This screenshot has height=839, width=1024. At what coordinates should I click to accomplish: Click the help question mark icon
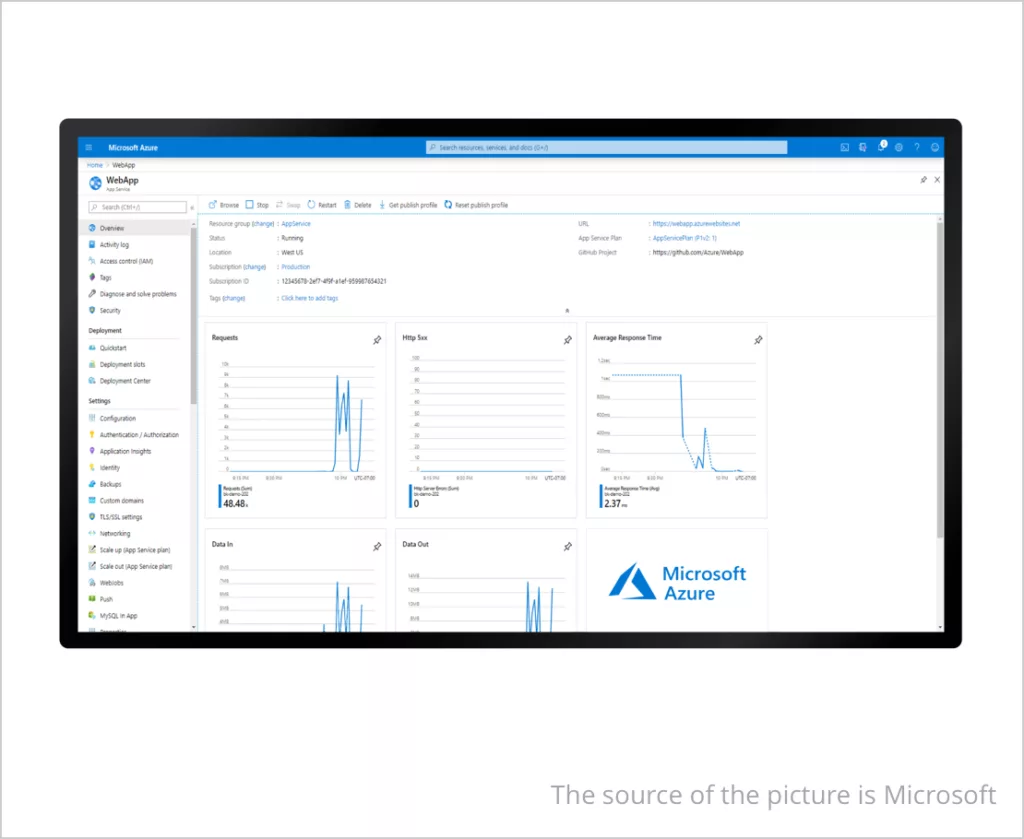916,148
